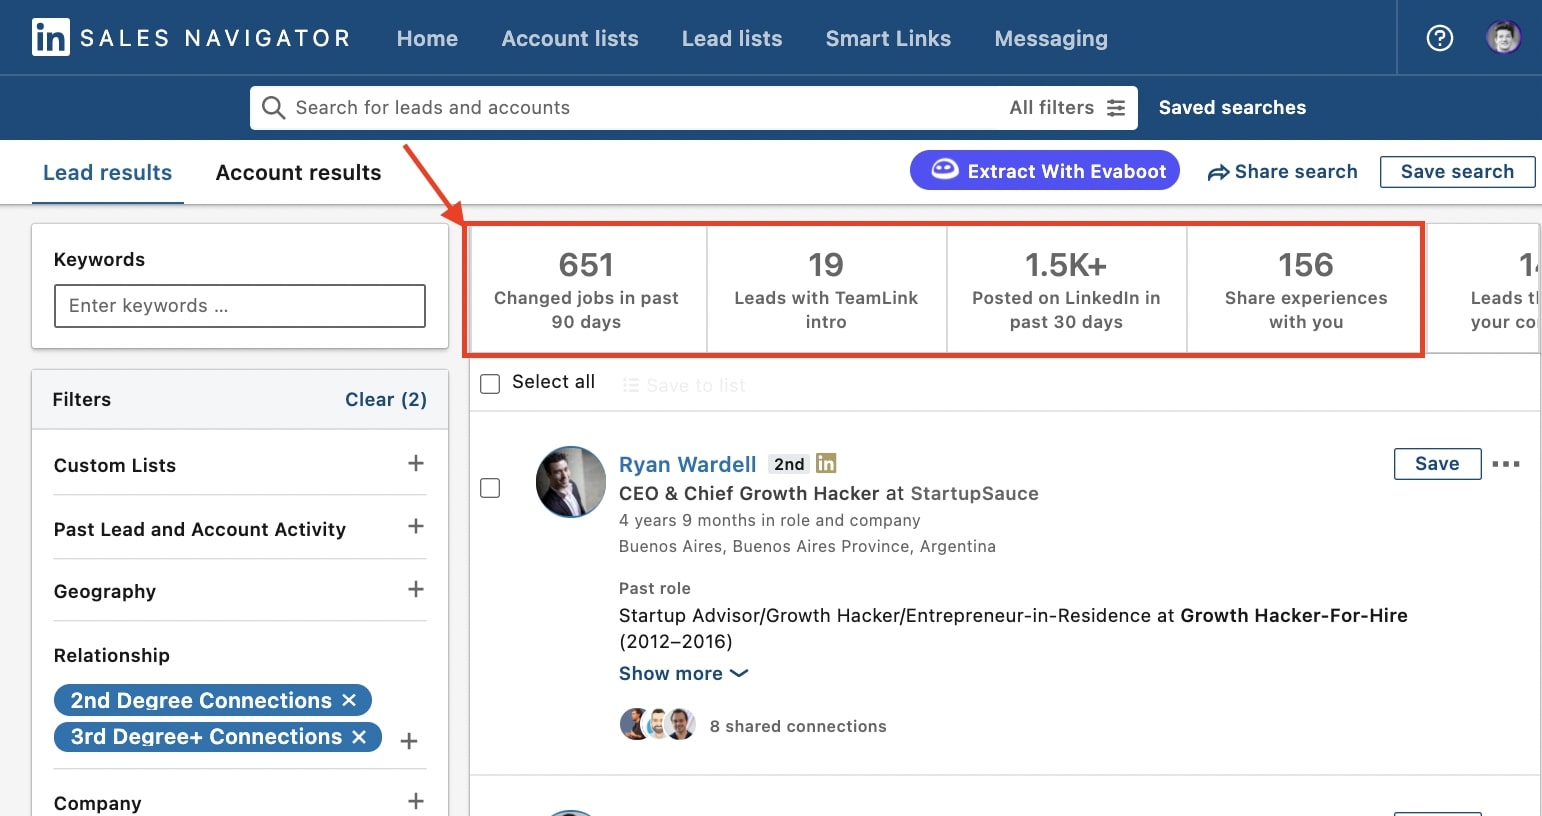The height and width of the screenshot is (816, 1542).
Task: Expand the Custom Lists filter
Action: pos(416,463)
